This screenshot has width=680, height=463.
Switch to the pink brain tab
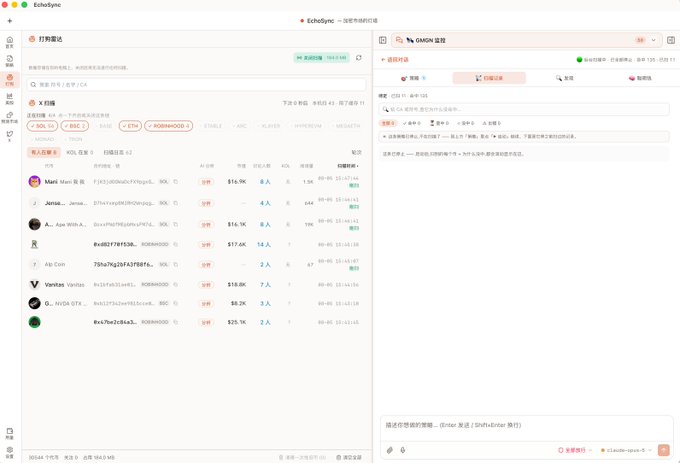[640, 78]
